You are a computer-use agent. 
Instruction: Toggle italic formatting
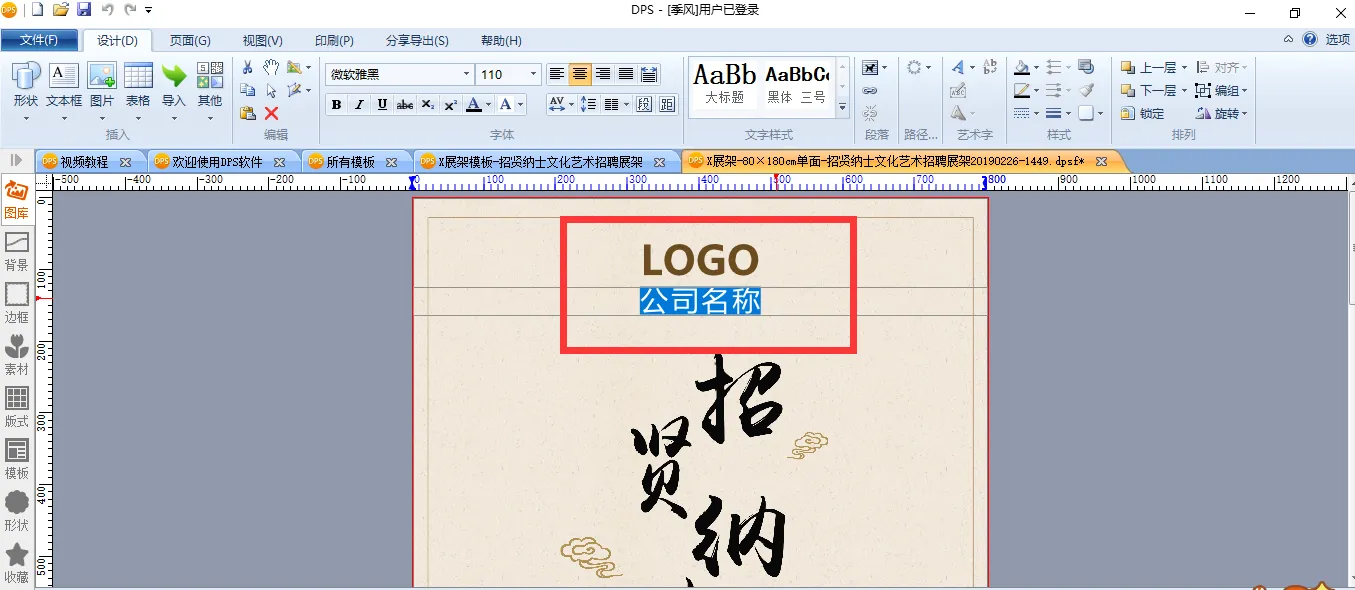tap(359, 105)
